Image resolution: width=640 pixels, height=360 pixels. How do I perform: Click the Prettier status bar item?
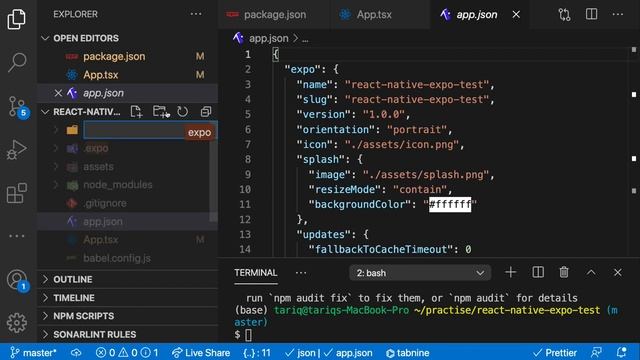pos(555,353)
